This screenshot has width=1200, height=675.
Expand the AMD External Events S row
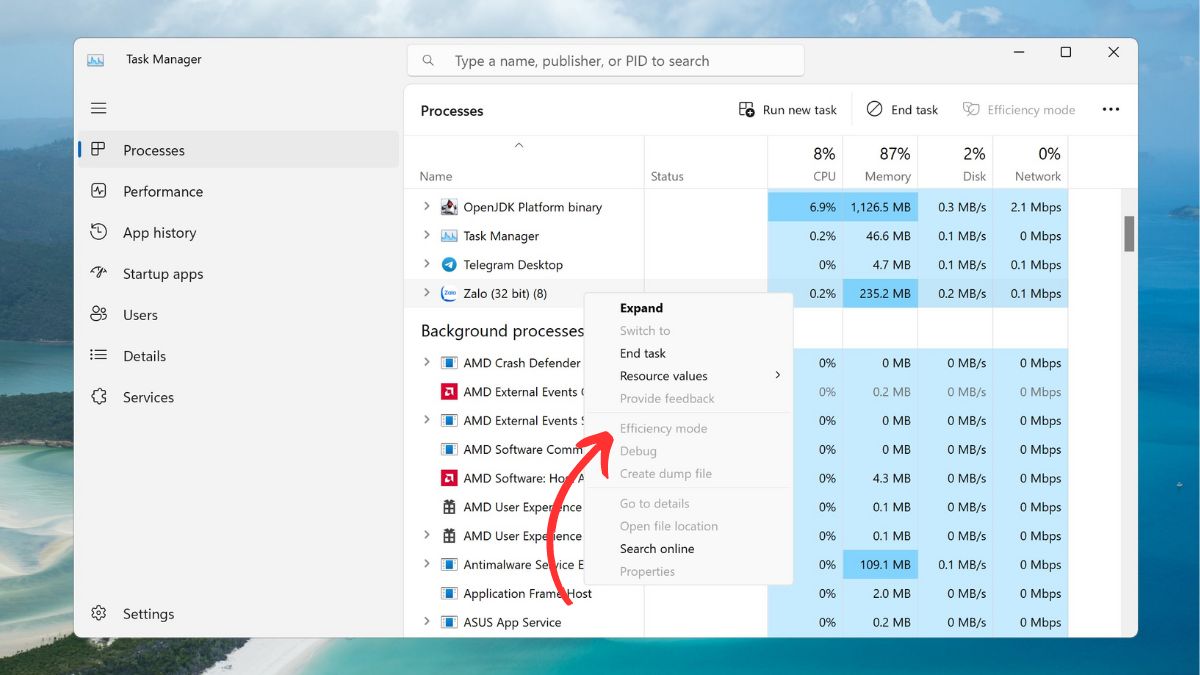tap(426, 420)
